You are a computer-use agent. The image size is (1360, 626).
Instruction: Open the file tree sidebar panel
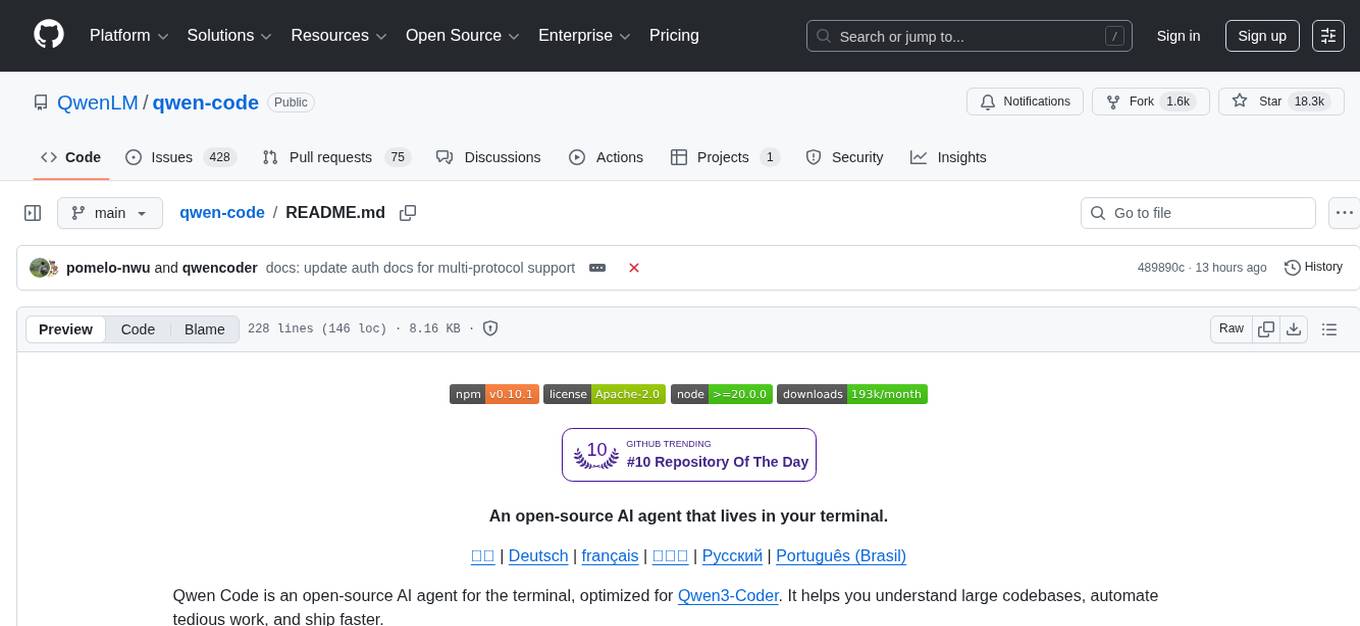(32, 212)
